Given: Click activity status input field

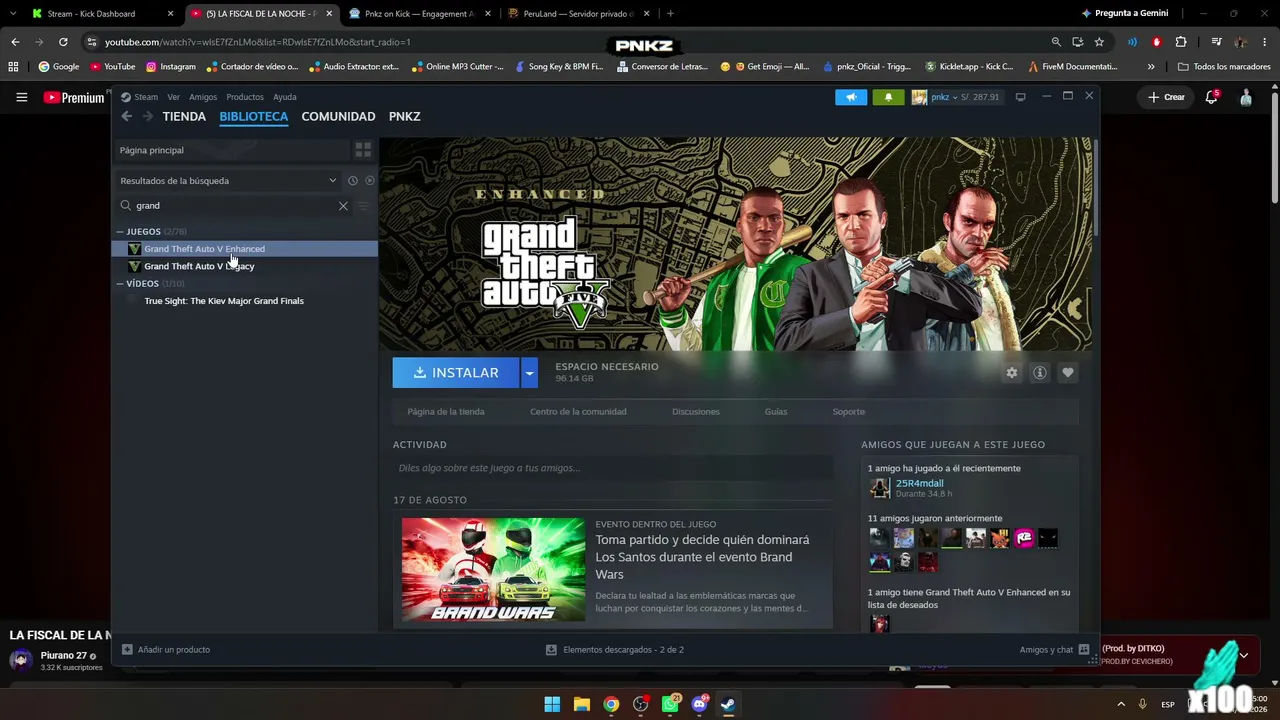Looking at the screenshot, I should [x=613, y=468].
